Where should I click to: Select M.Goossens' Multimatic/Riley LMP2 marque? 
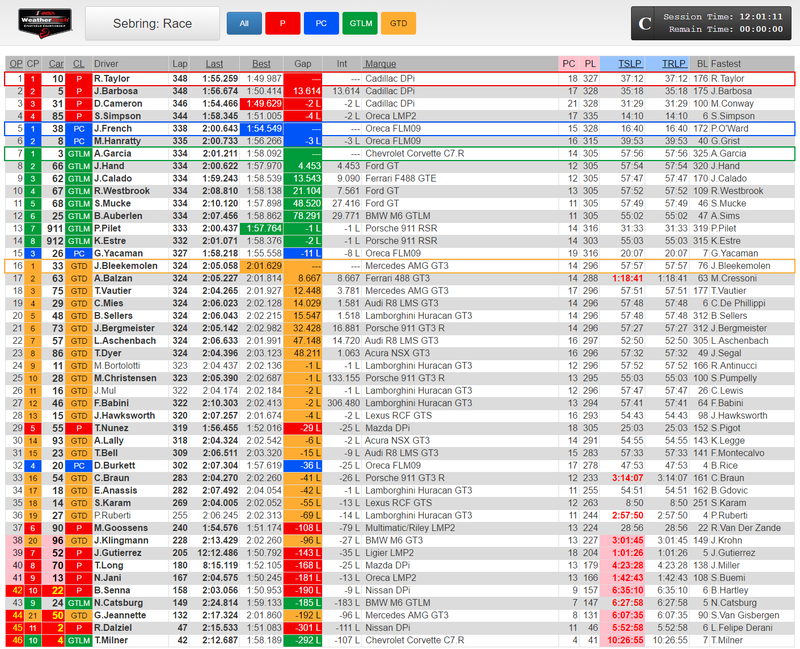click(410, 529)
